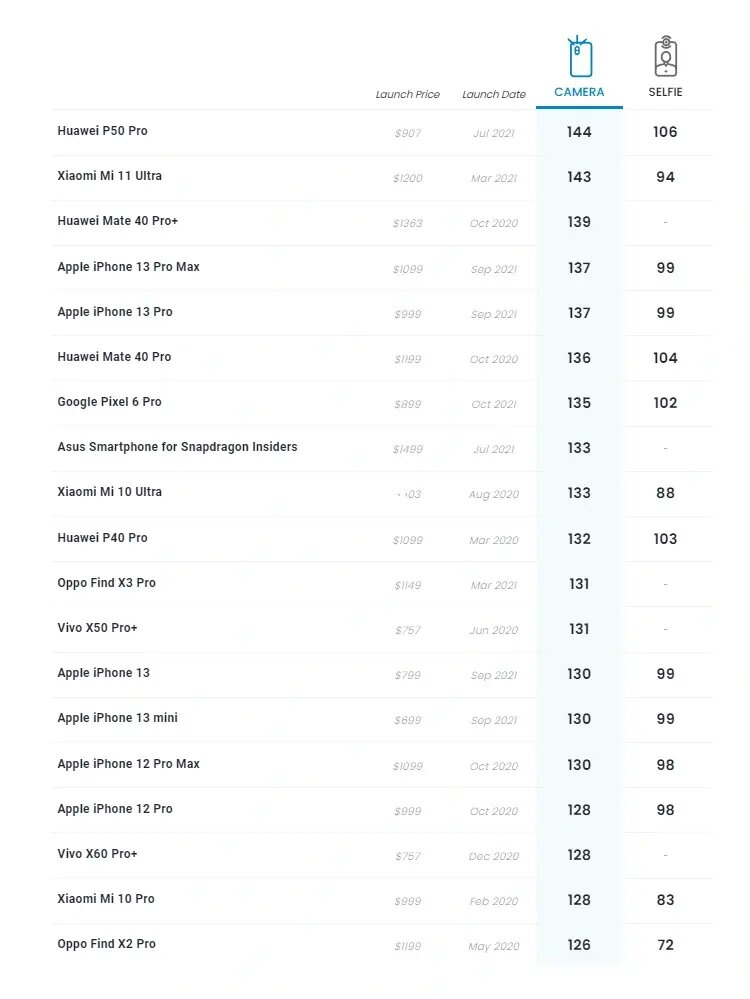Click Huawei P50 Pro camera score 144
This screenshot has height=999, width=750.
pyautogui.click(x=579, y=132)
